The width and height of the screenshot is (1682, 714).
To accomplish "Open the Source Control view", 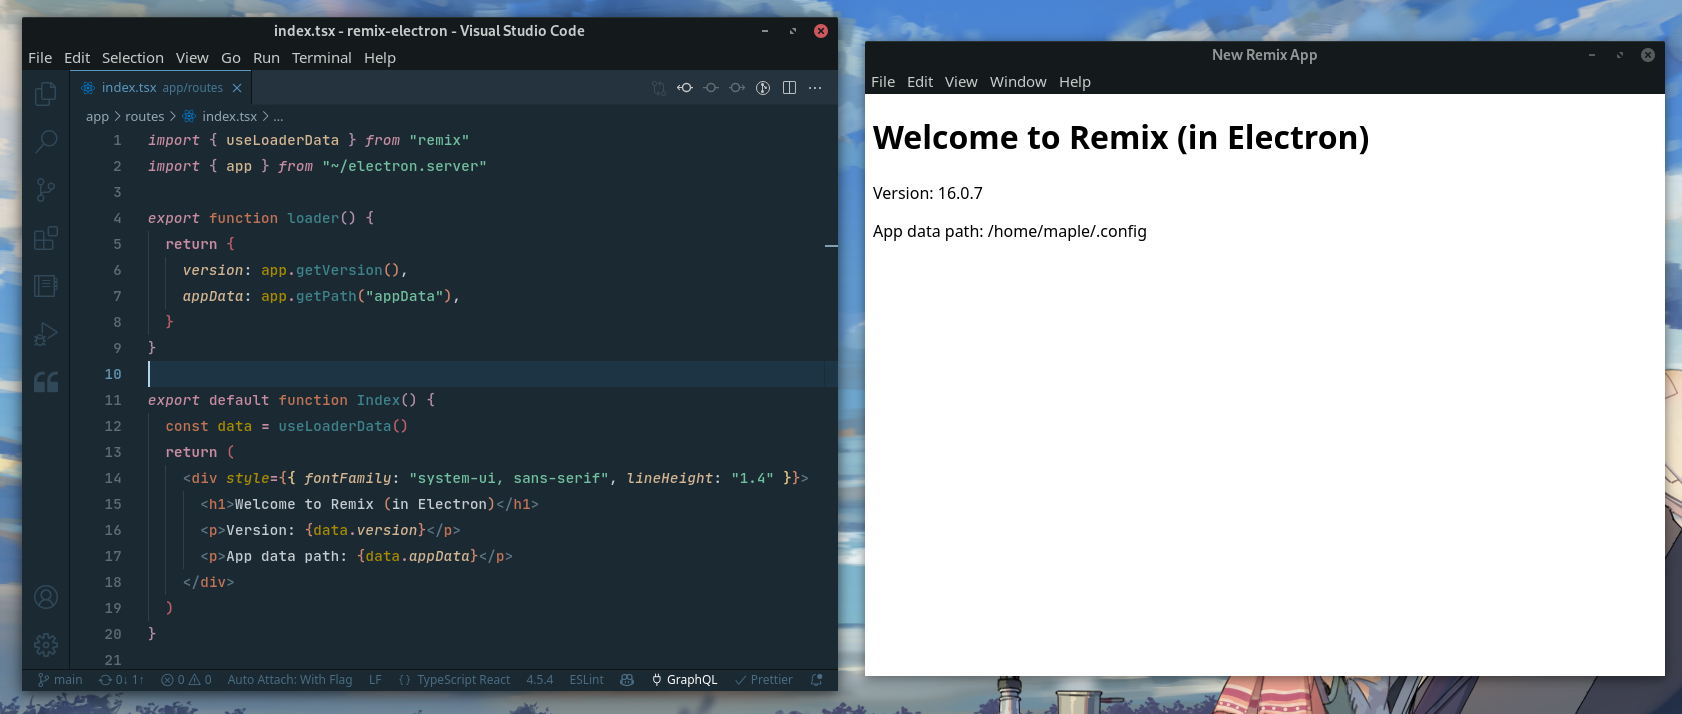I will click(x=46, y=190).
